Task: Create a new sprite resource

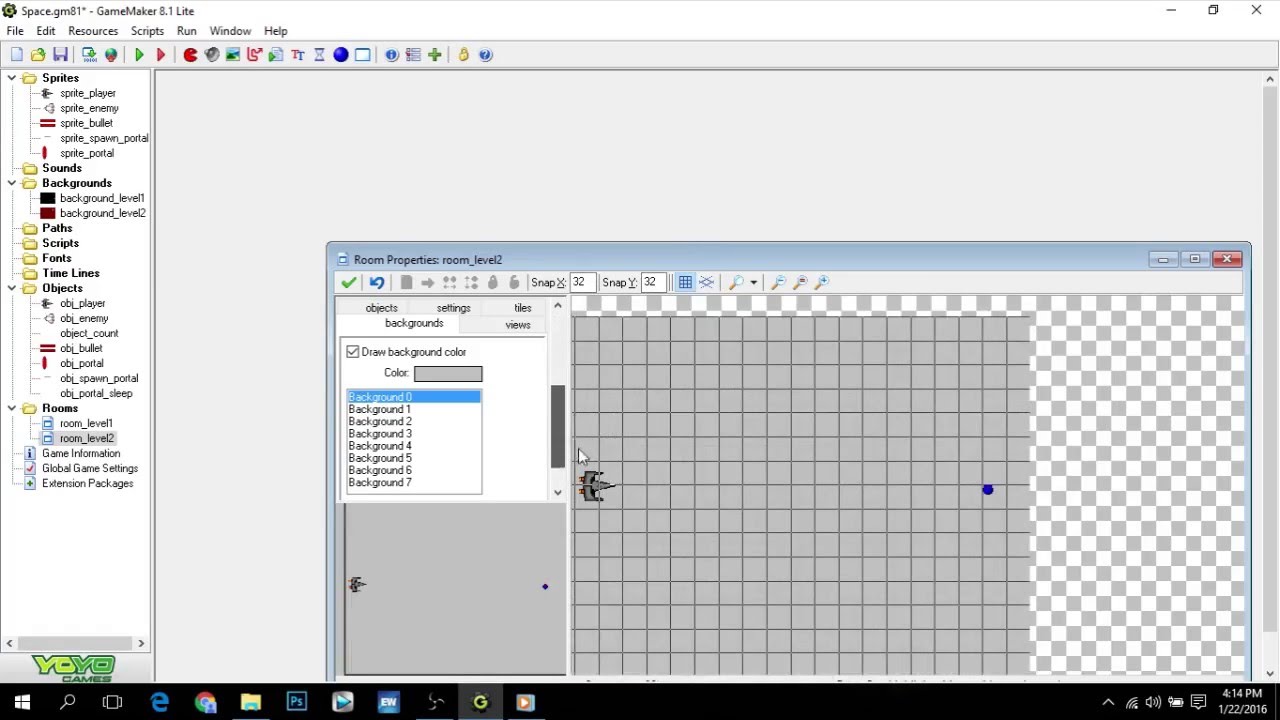Action: [x=190, y=55]
